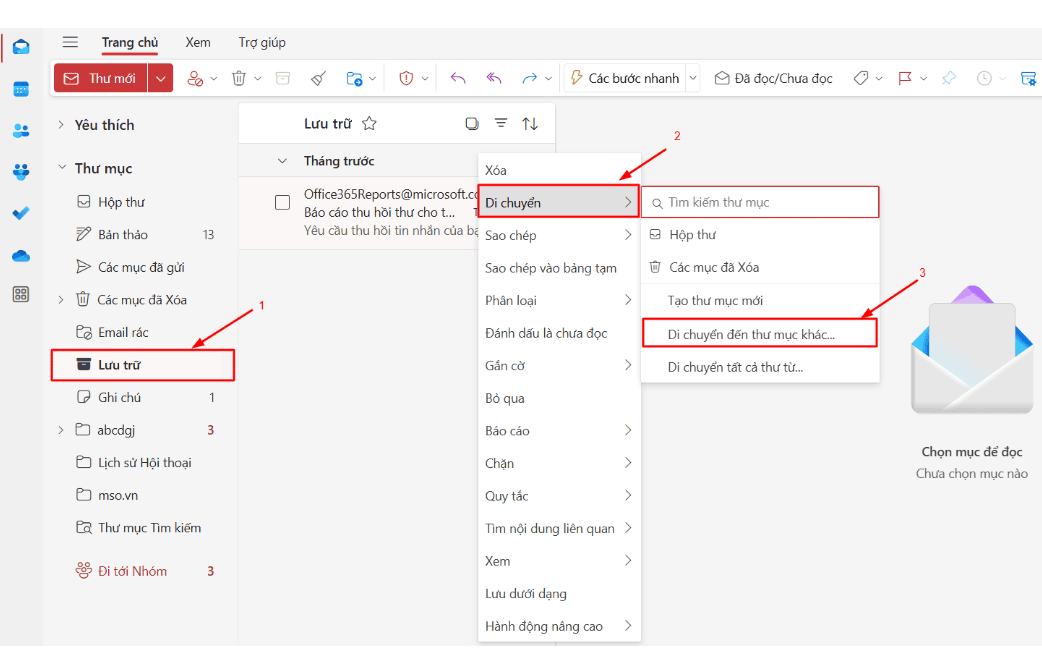Open the mso.vn folder
Viewport: 1042px width, 668px height.
[x=143, y=495]
